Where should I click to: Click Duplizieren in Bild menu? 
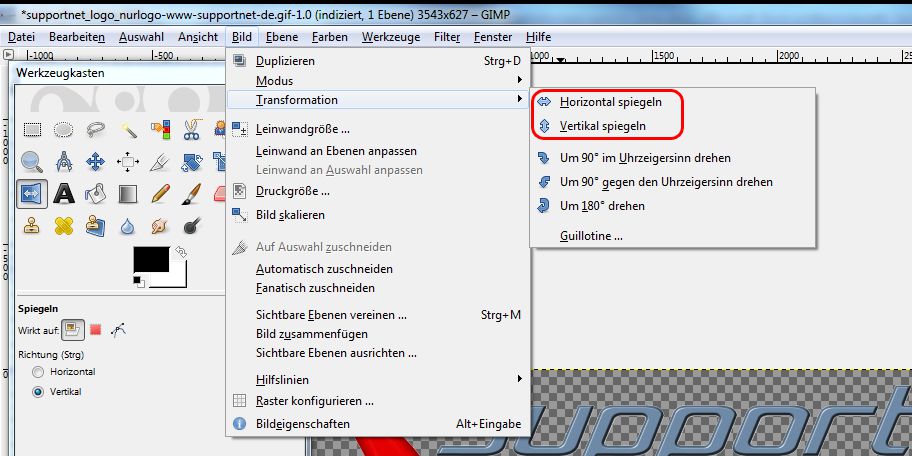click(x=378, y=61)
